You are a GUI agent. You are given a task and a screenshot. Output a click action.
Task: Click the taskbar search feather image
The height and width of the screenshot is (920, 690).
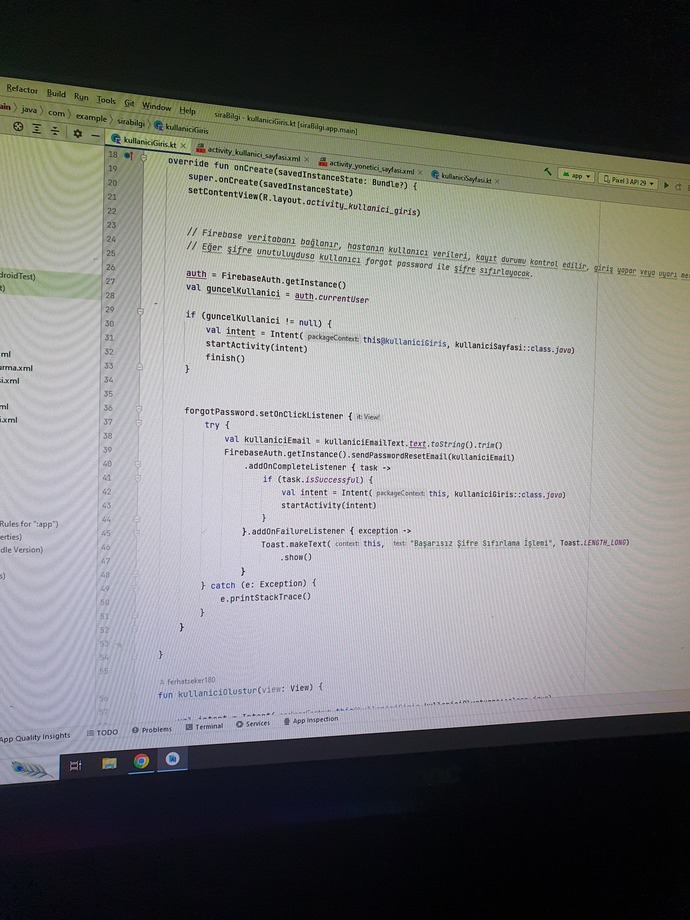31,769
